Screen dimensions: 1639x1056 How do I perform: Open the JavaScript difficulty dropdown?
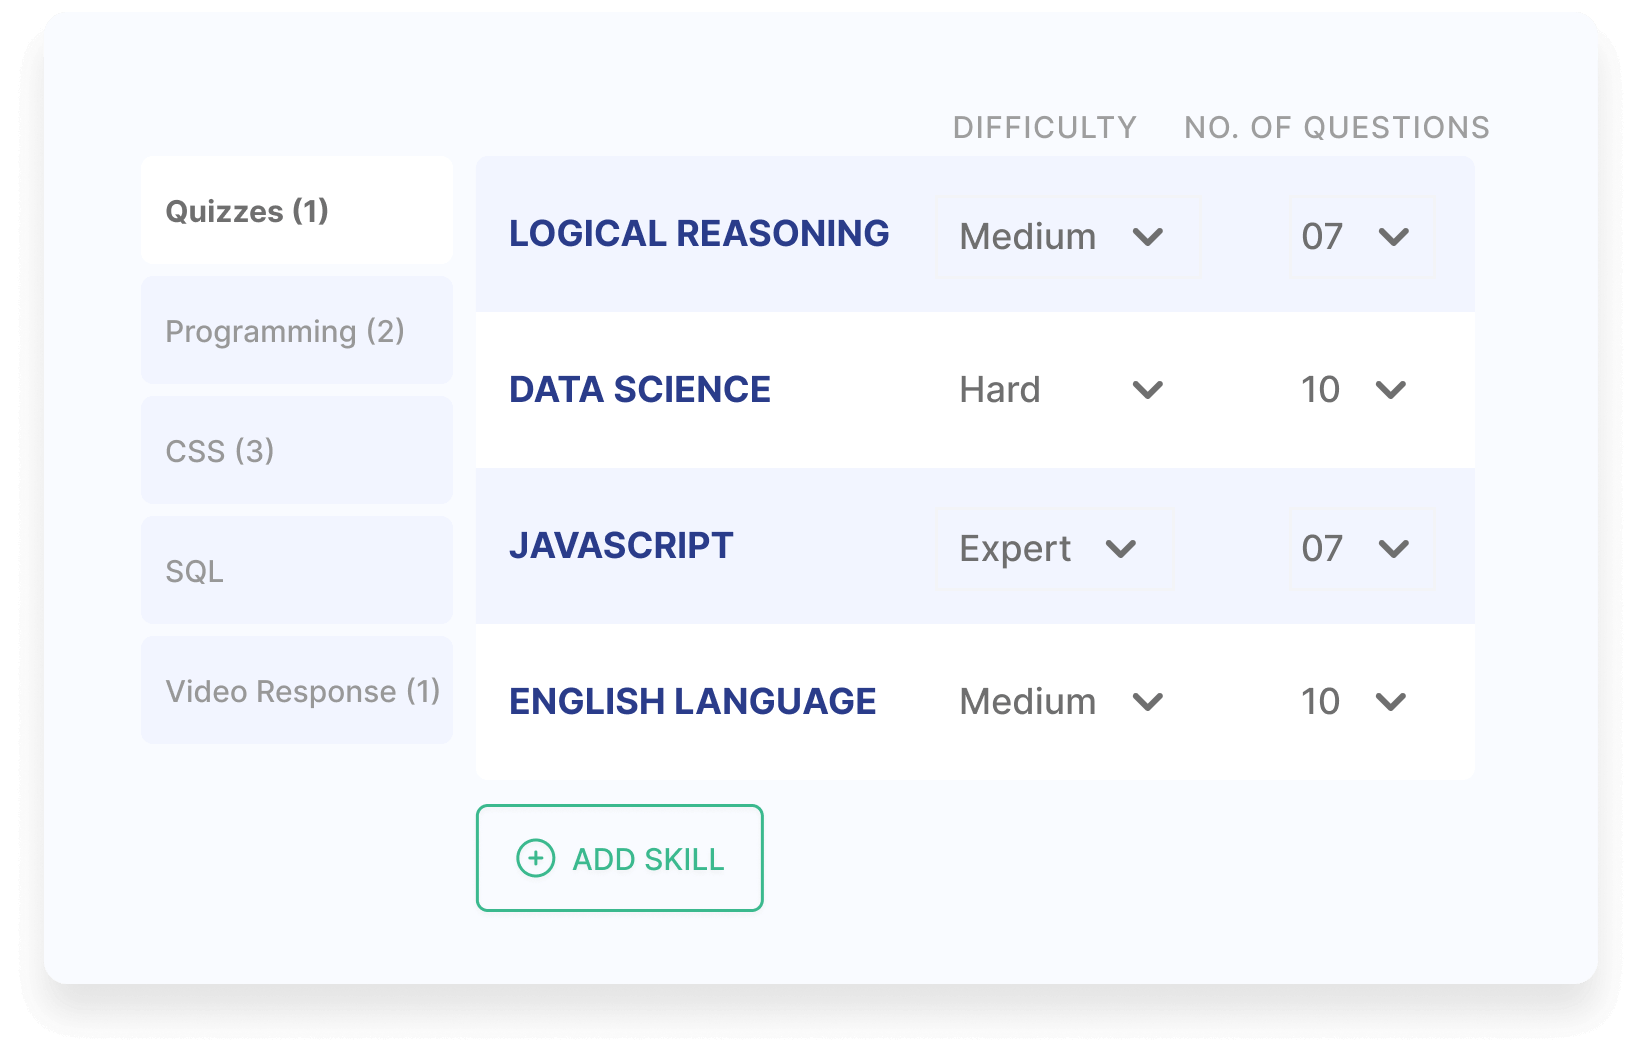[1047, 548]
